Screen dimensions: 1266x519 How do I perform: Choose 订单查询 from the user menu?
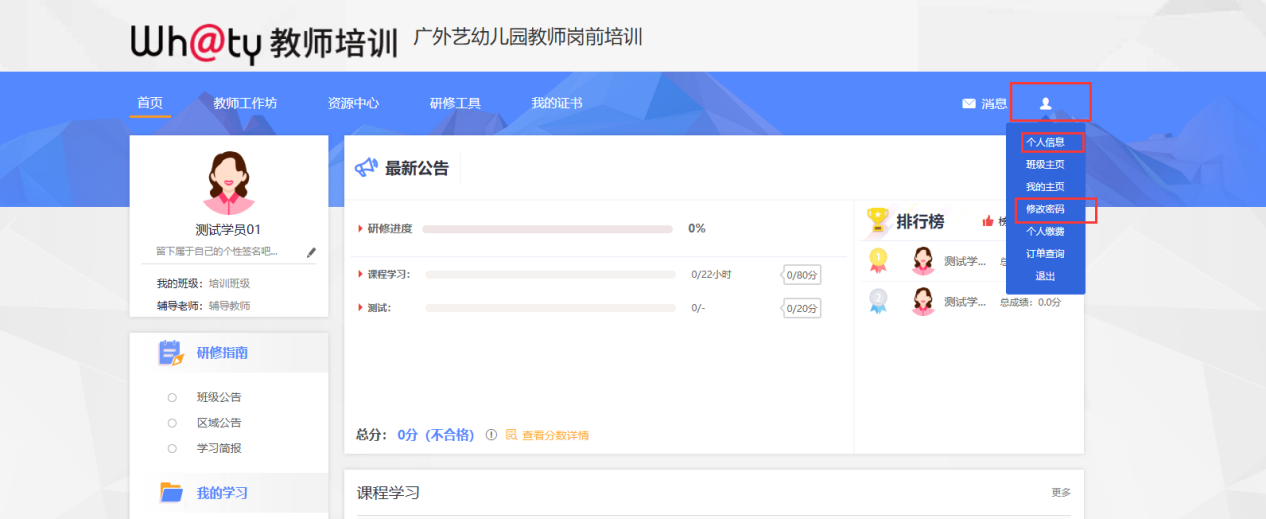[x=1045, y=254]
